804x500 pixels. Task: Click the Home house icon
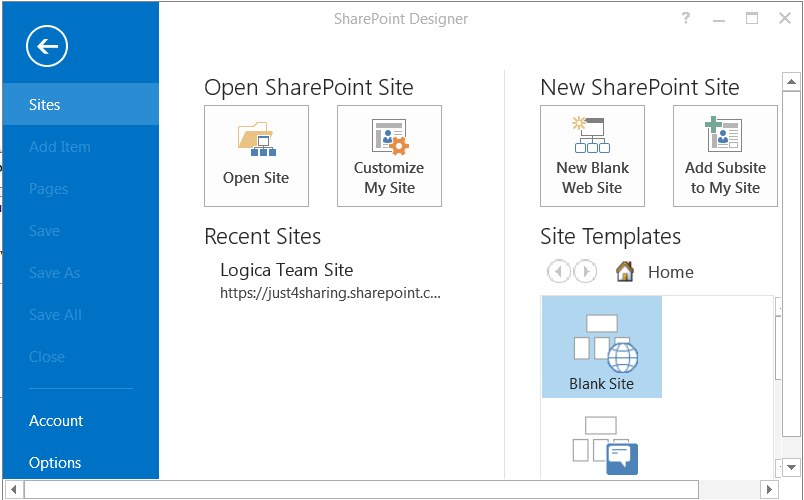coord(625,271)
